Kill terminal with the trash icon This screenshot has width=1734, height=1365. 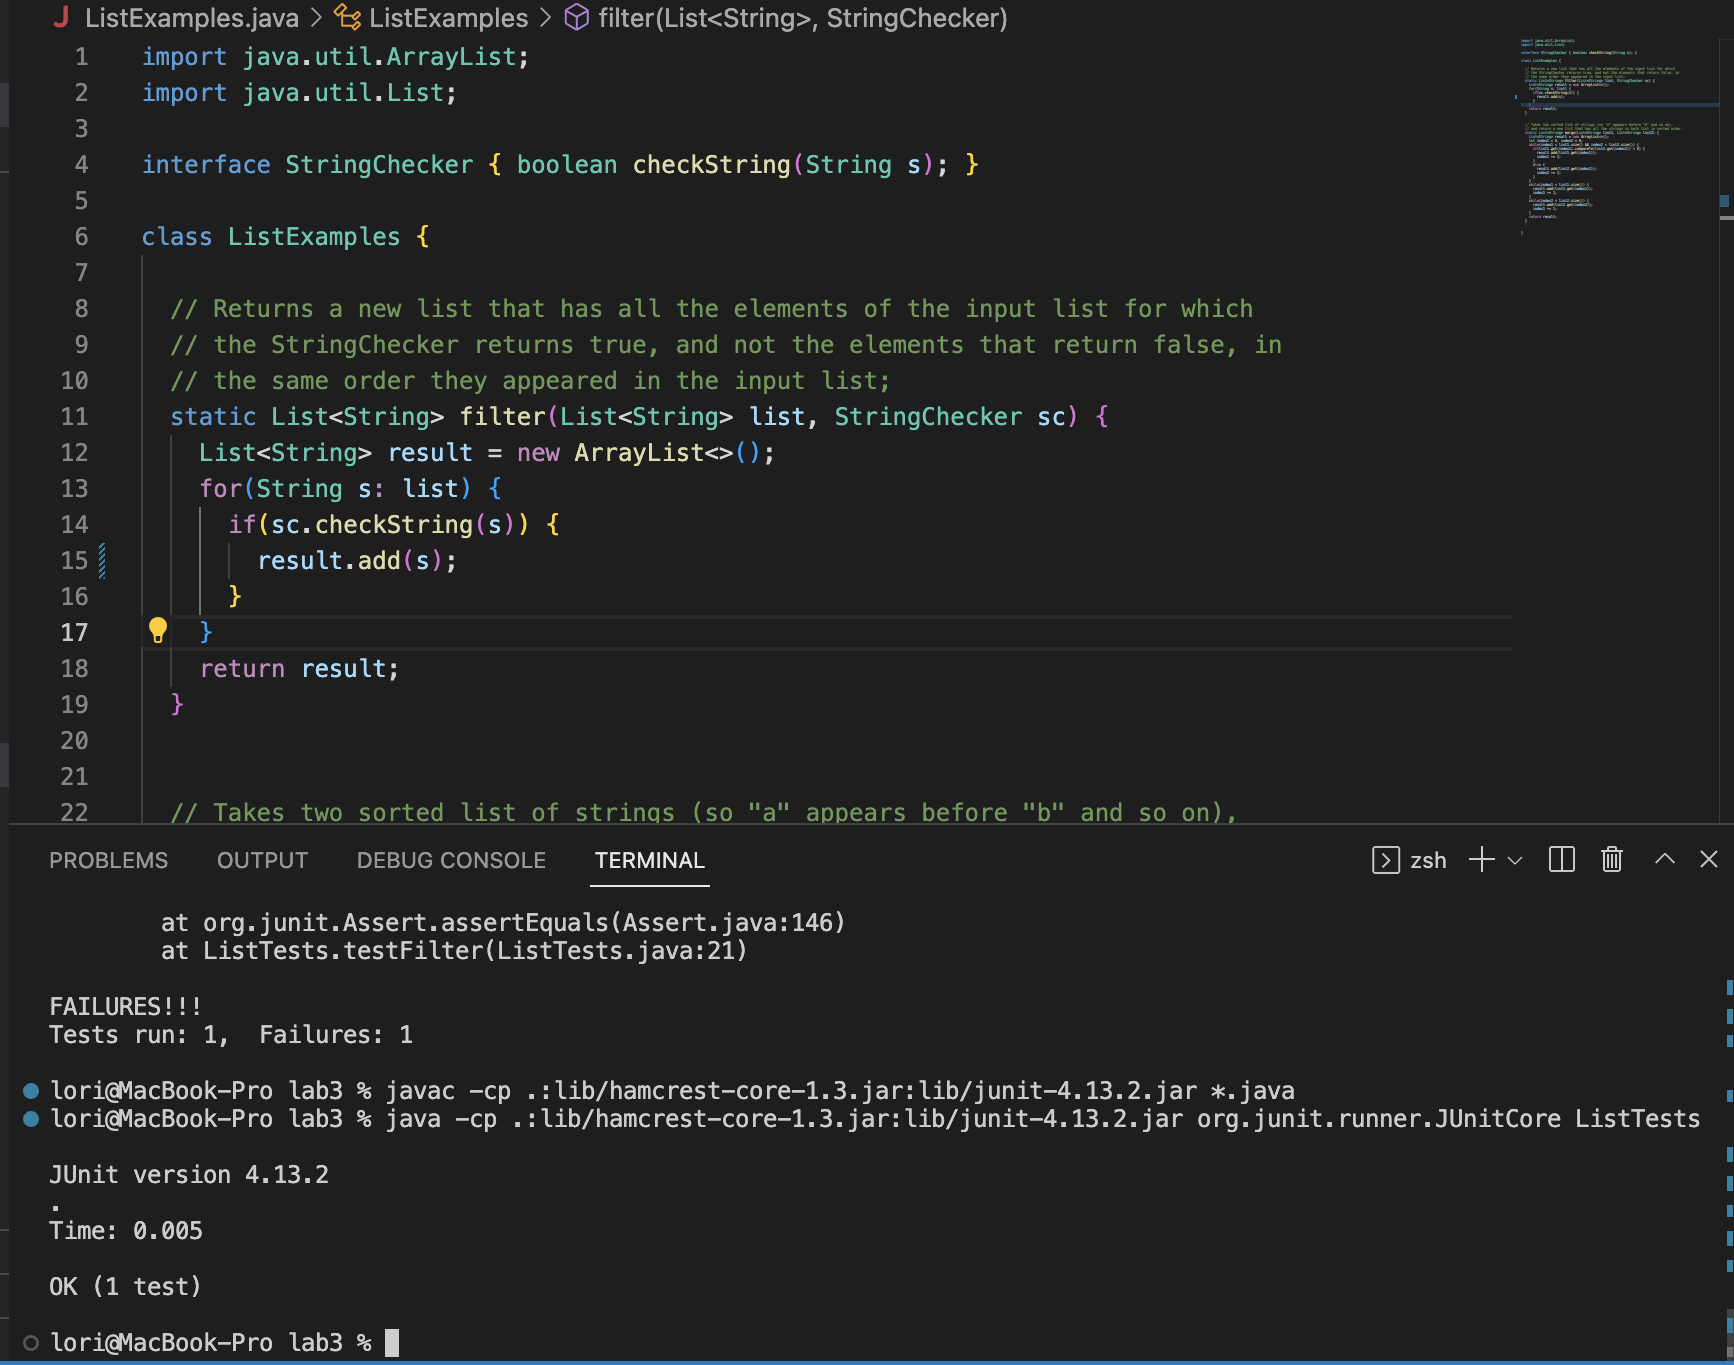1611,860
